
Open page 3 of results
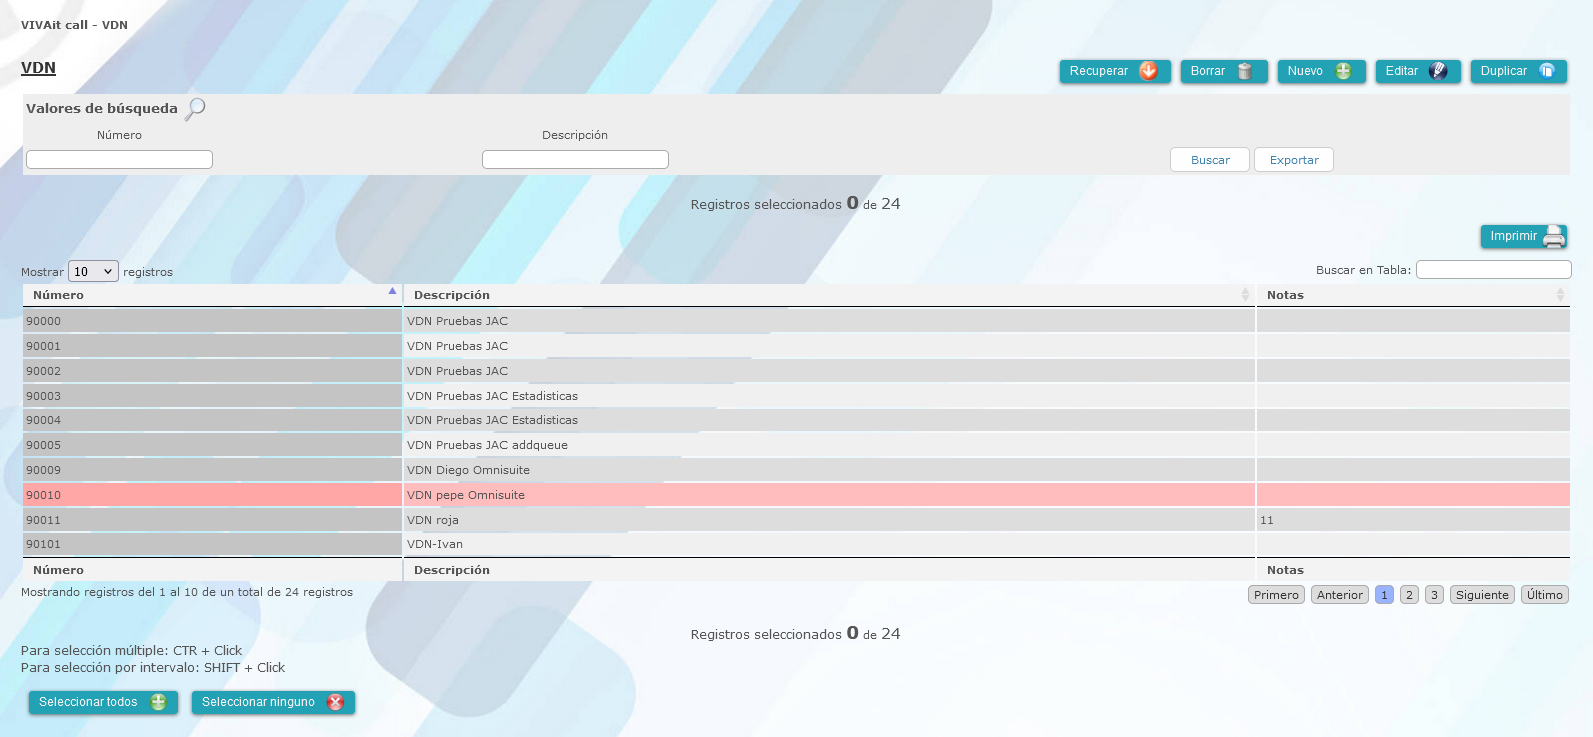coord(1434,595)
